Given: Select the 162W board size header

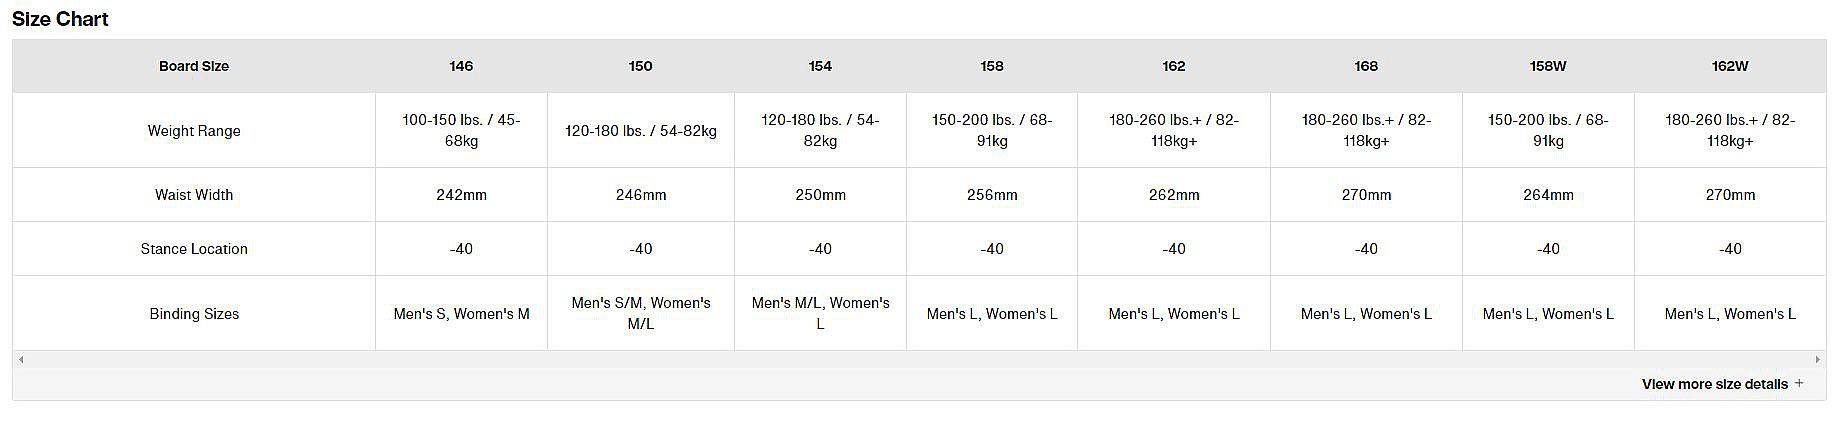Looking at the screenshot, I should pyautogui.click(x=1730, y=66).
